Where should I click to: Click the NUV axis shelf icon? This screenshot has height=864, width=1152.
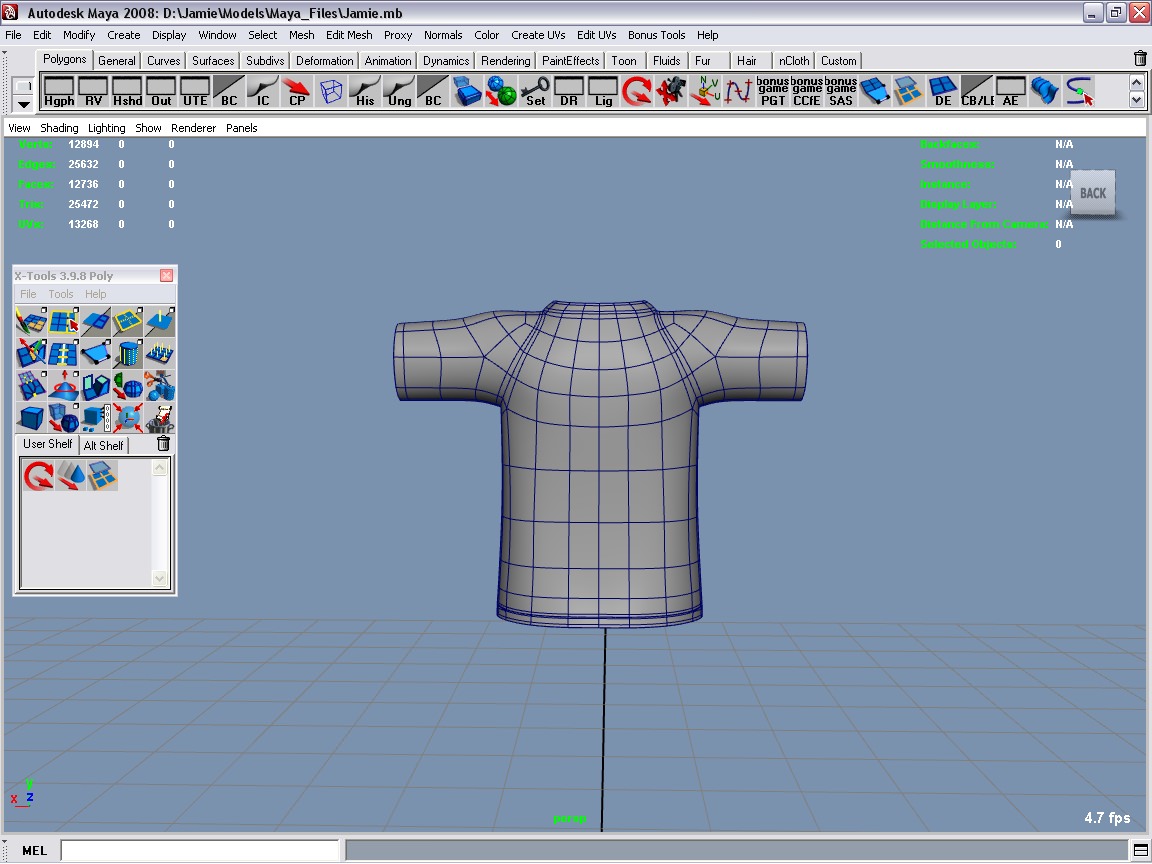pyautogui.click(x=705, y=92)
